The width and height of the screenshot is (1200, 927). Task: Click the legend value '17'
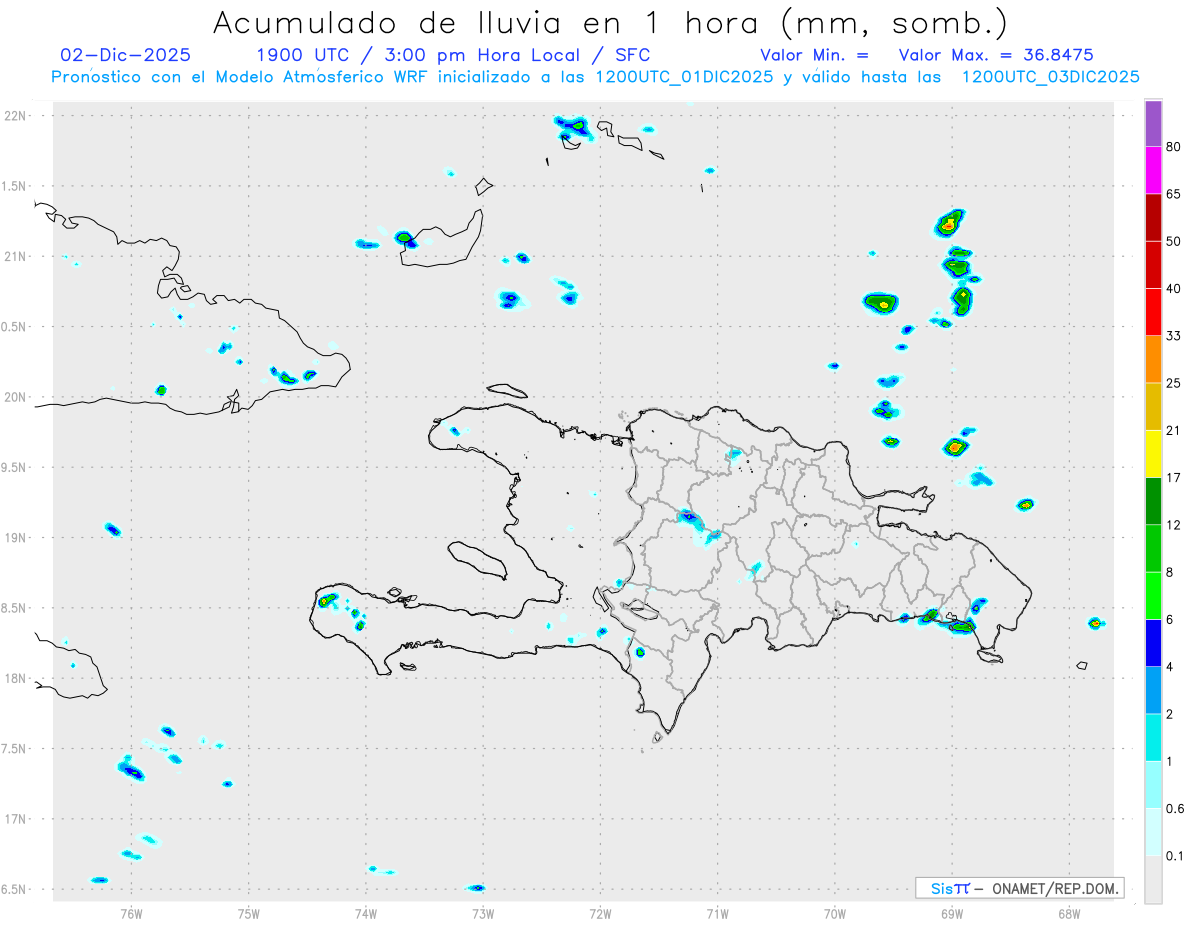tap(1174, 478)
